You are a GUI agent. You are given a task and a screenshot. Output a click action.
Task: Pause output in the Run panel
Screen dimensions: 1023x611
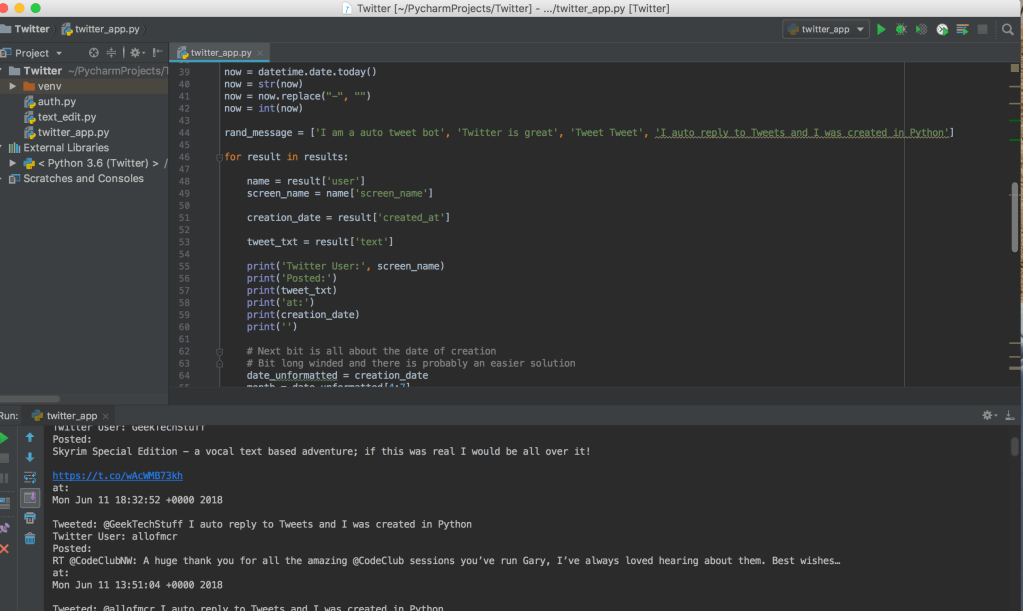(4, 477)
